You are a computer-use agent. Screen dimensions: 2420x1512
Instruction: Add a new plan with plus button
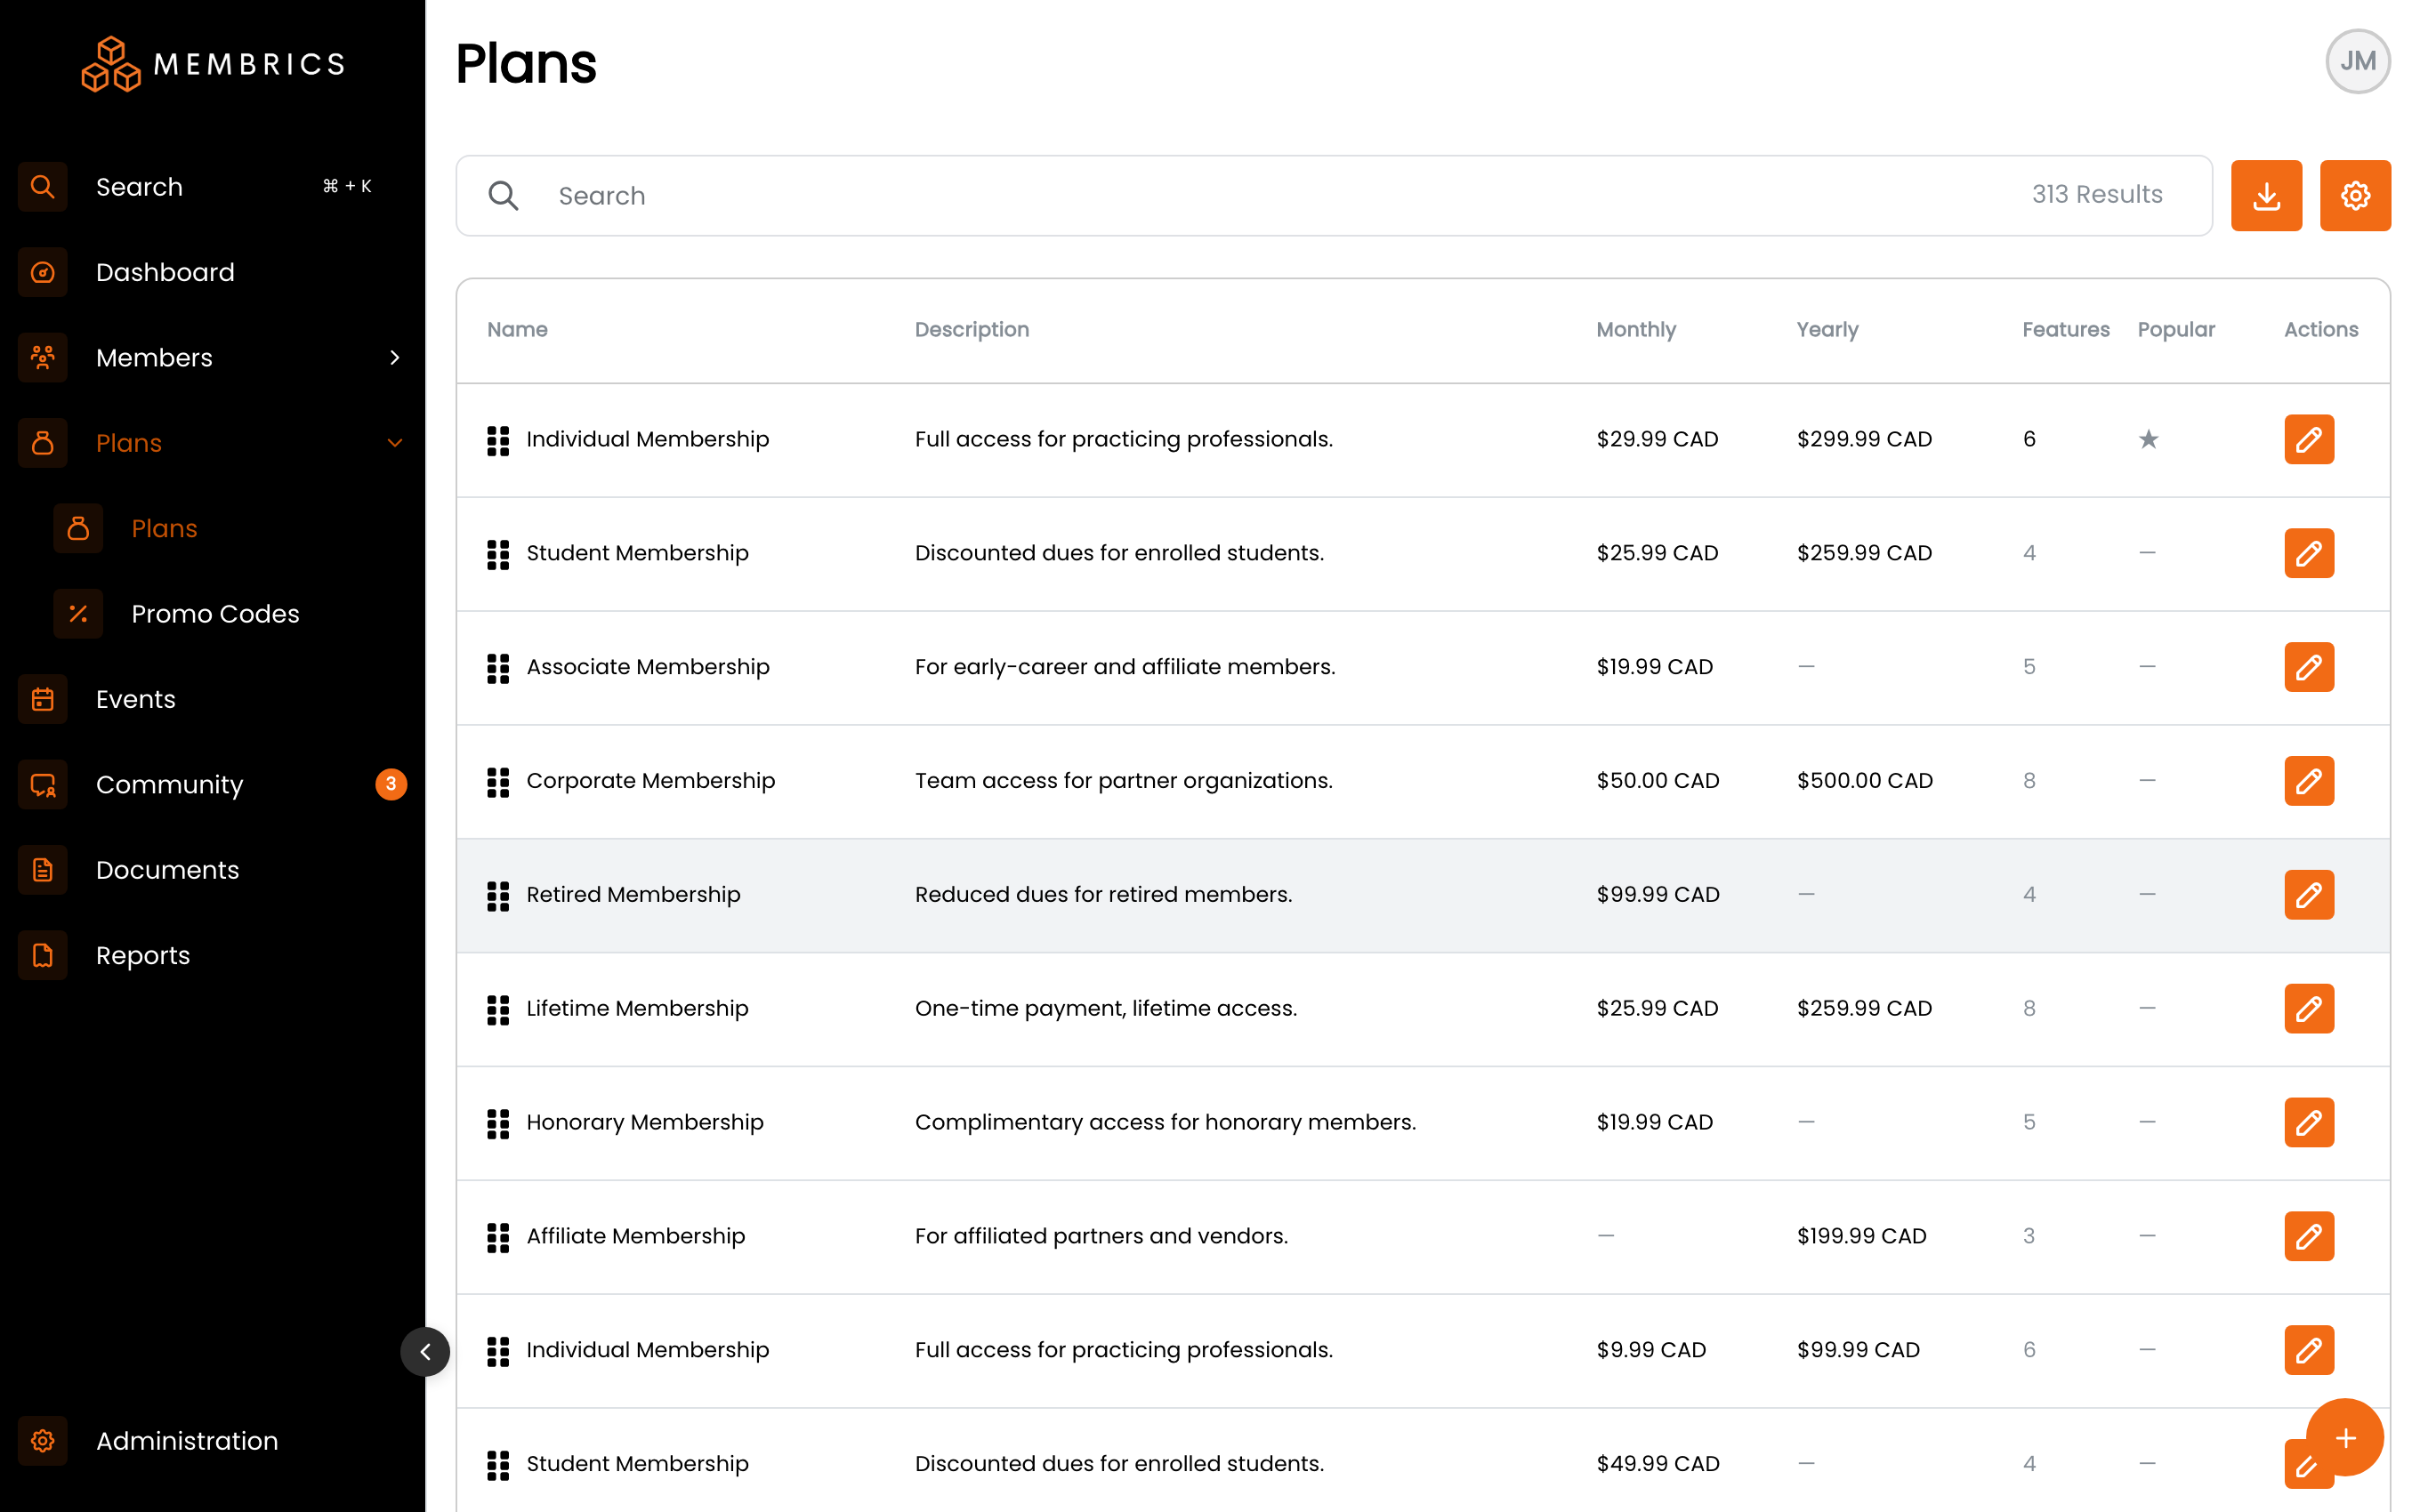pyautogui.click(x=2345, y=1437)
